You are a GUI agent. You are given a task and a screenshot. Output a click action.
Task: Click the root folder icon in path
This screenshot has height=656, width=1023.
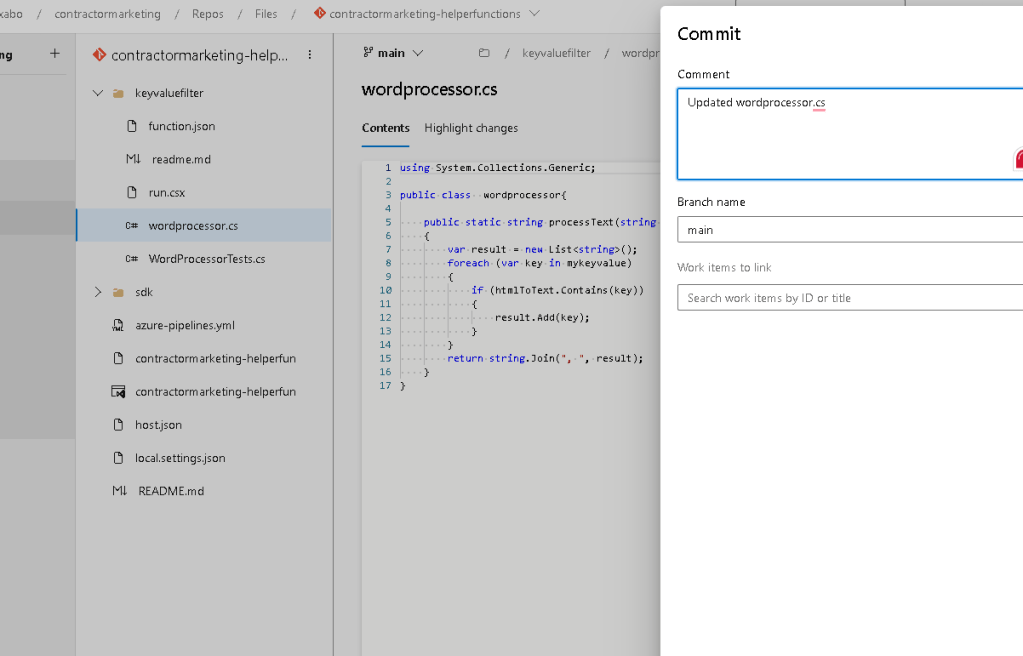point(484,53)
